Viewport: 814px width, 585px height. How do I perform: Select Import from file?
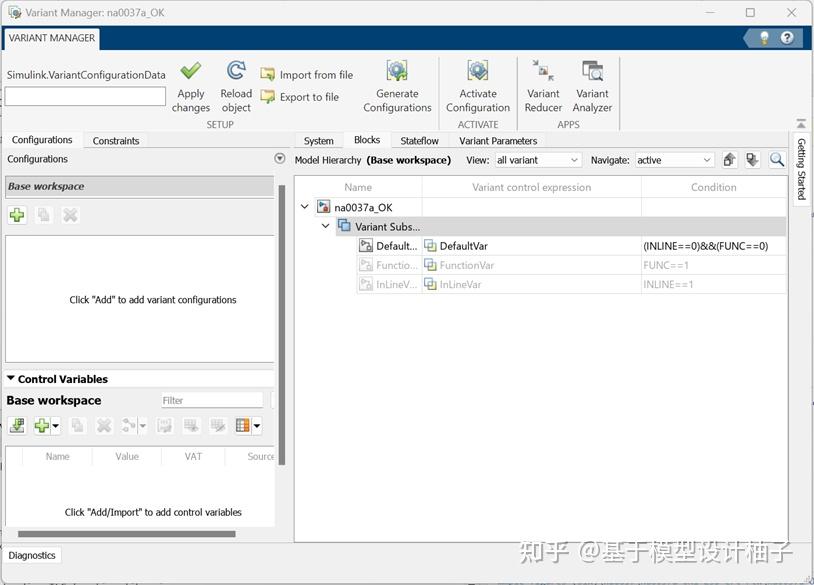coord(307,75)
